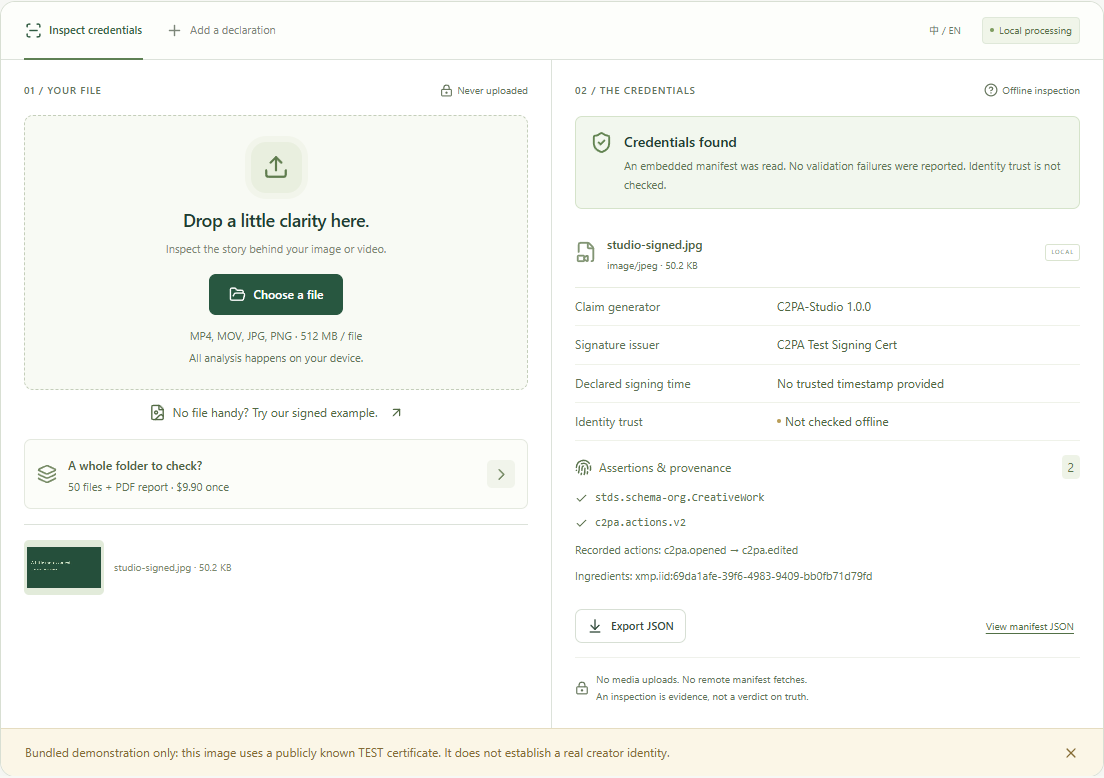The height and width of the screenshot is (778, 1104).
Task: Click the Credentials found heading
Action: (680, 142)
